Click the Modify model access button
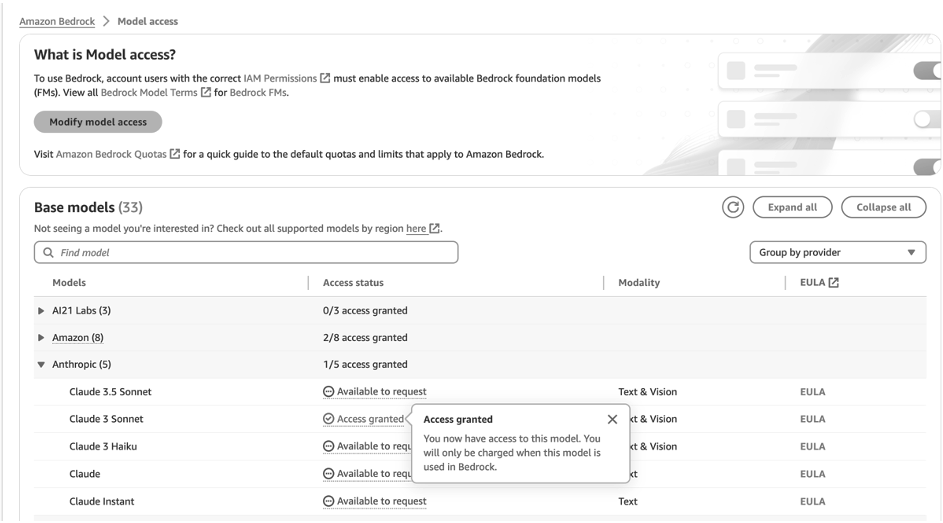 pos(98,122)
